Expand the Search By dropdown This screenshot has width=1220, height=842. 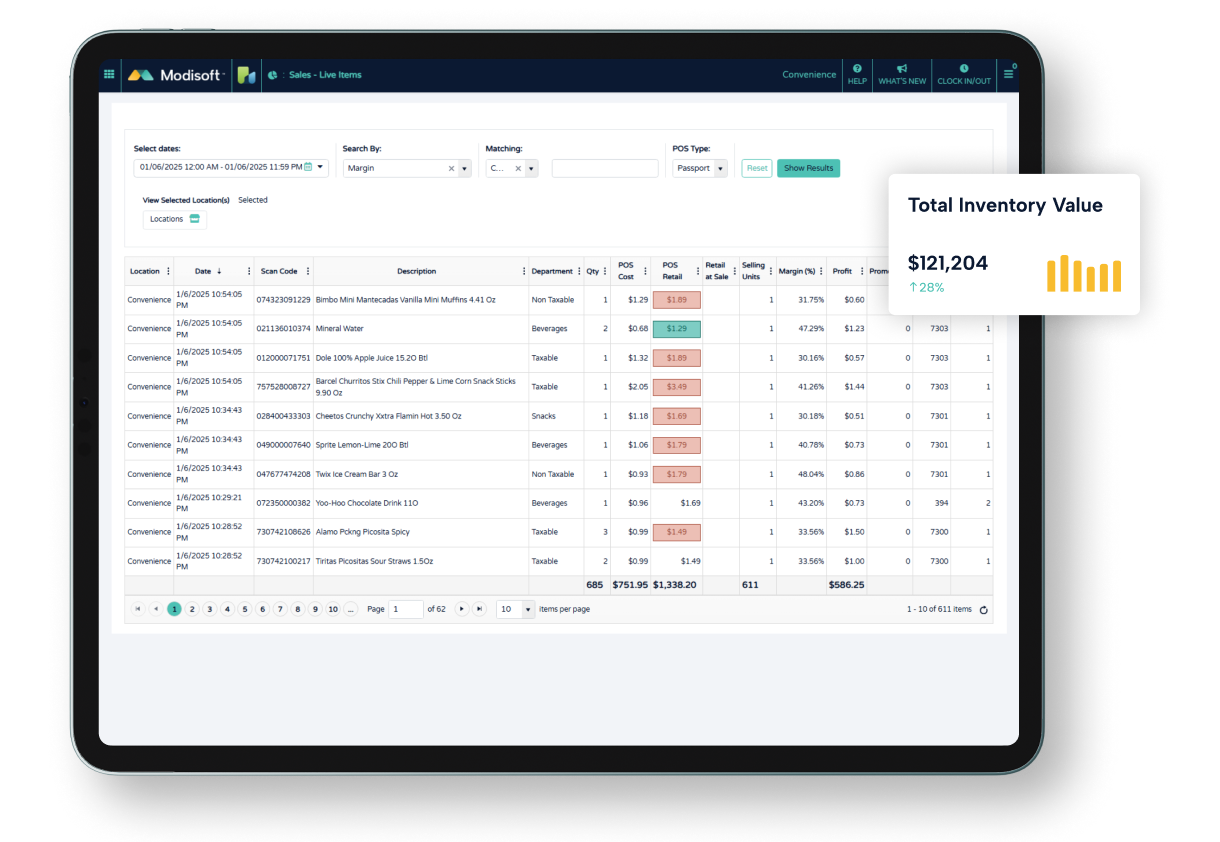pyautogui.click(x=463, y=168)
